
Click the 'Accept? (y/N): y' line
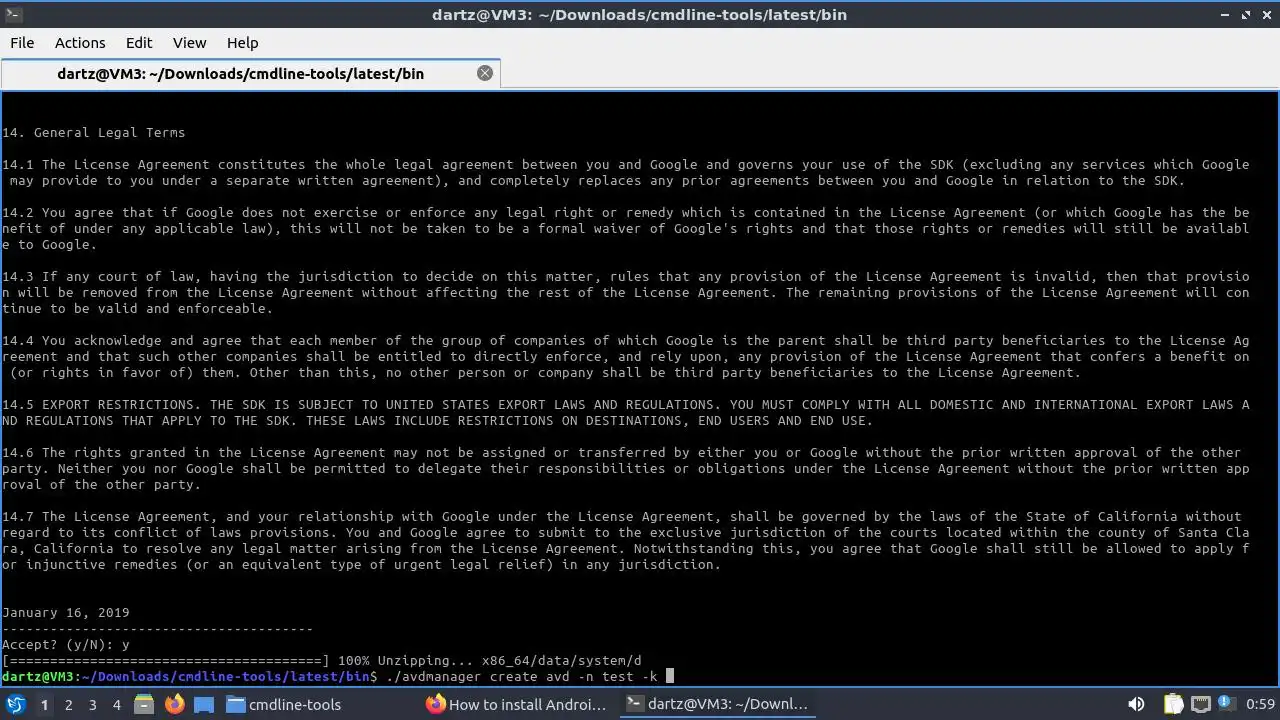click(66, 645)
